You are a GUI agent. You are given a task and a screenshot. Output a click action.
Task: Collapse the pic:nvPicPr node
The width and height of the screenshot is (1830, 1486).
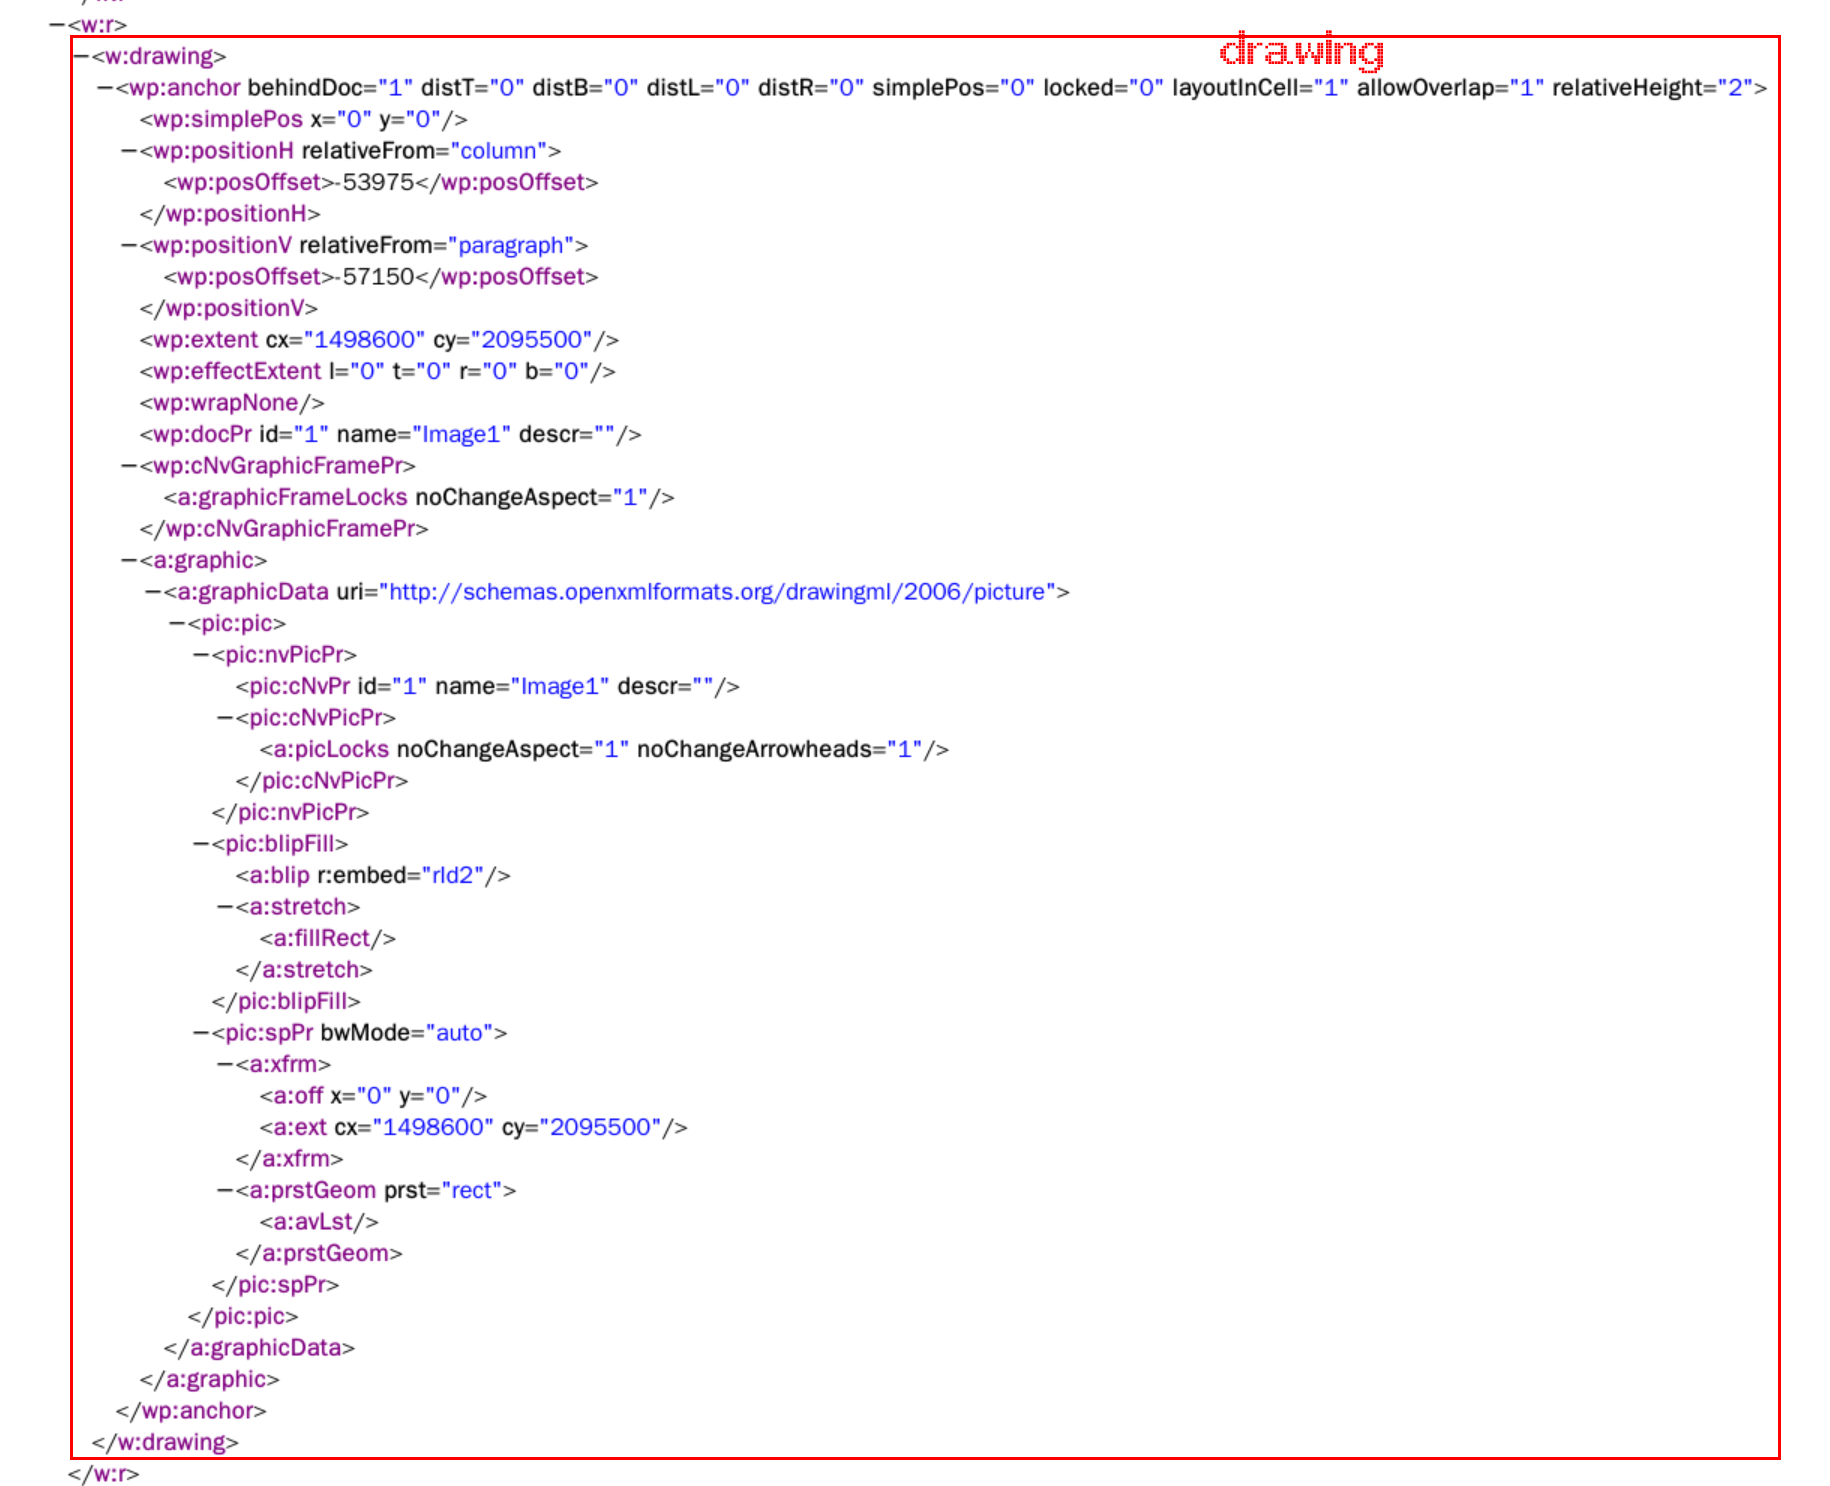tap(201, 655)
